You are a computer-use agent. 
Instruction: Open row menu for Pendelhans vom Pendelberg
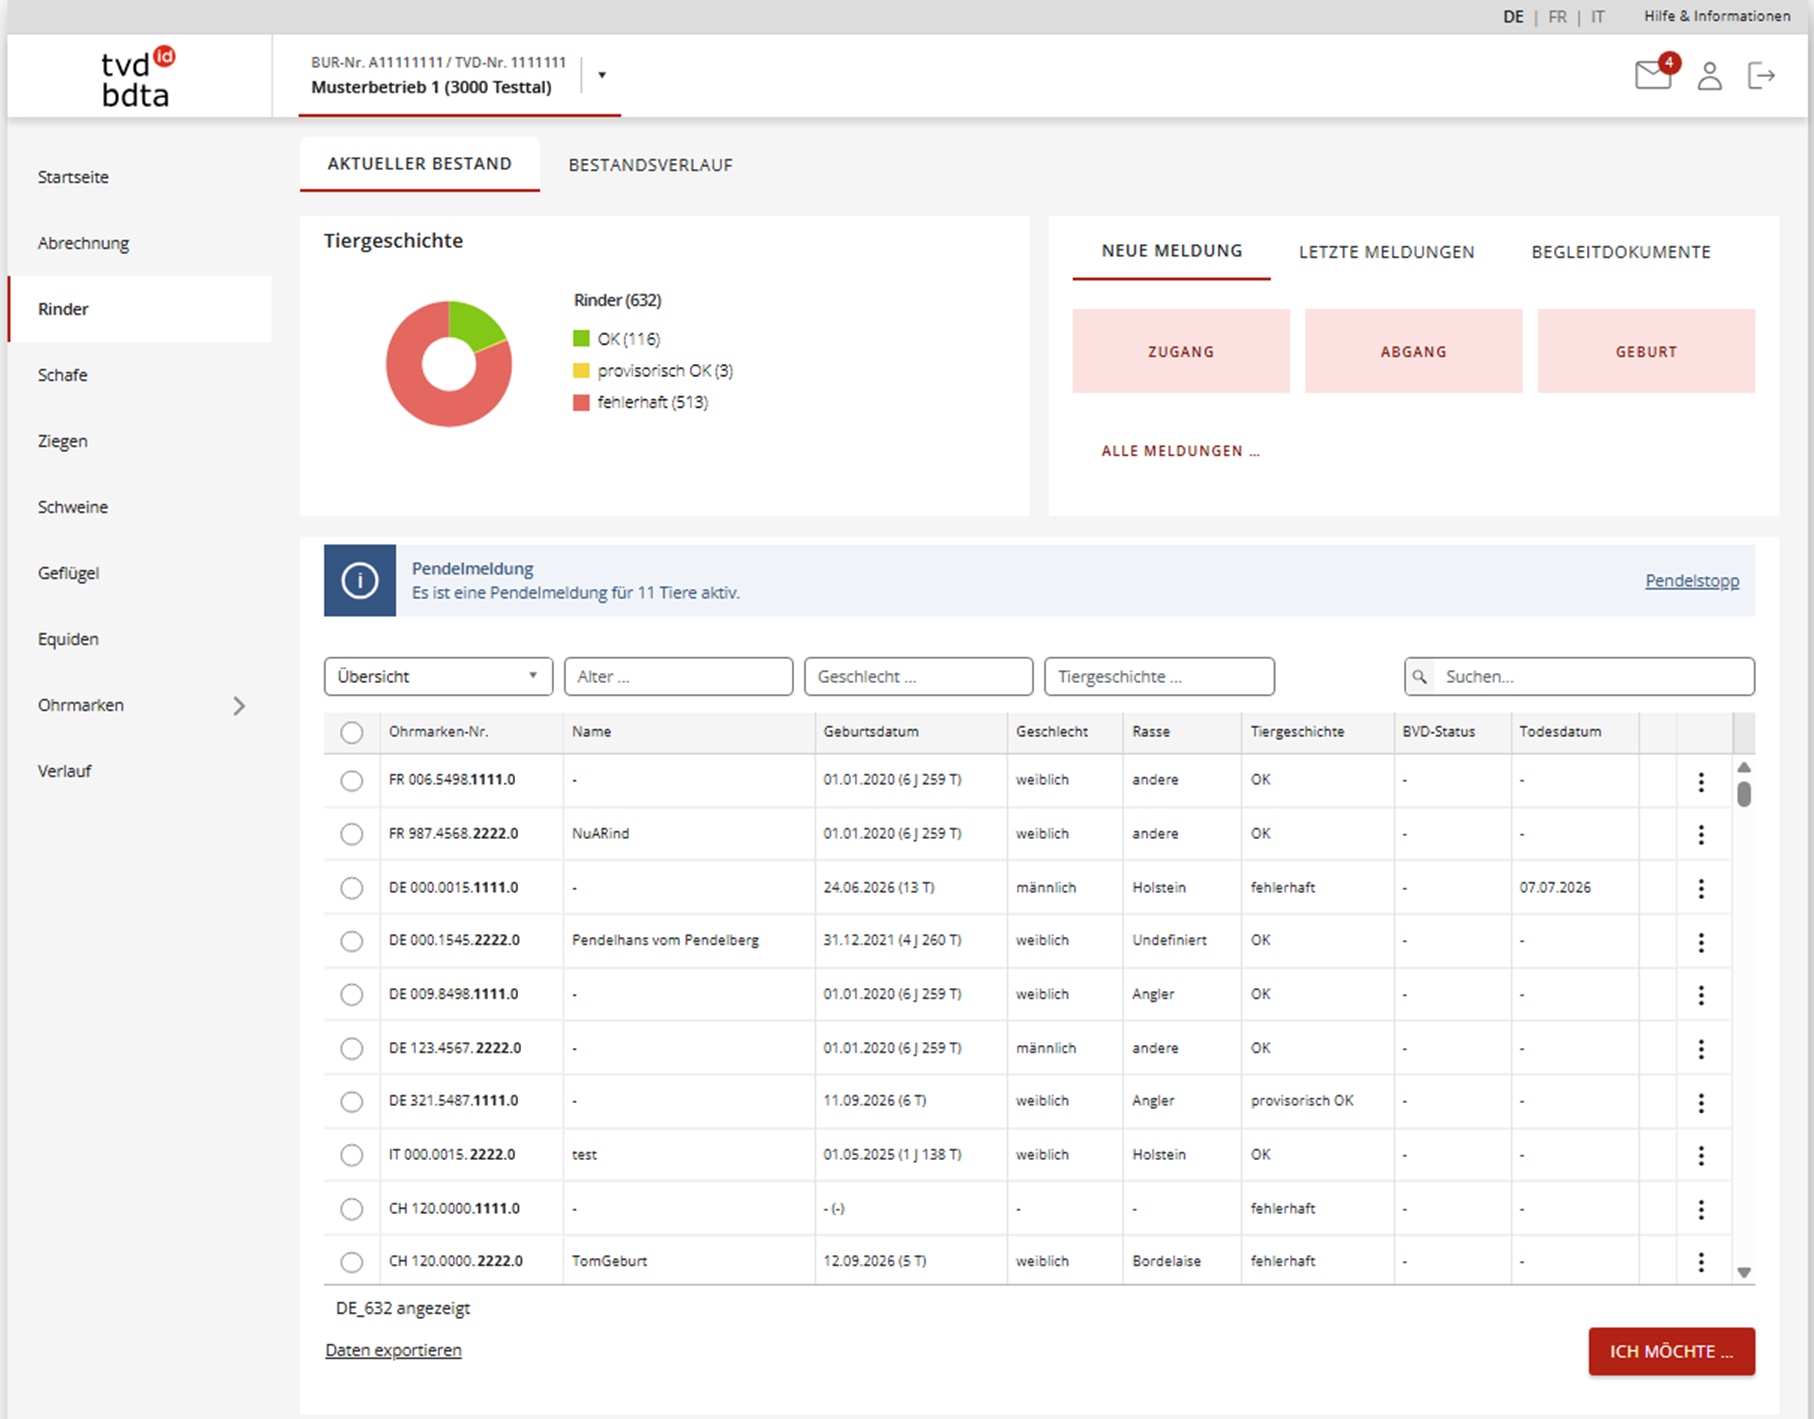tap(1701, 942)
